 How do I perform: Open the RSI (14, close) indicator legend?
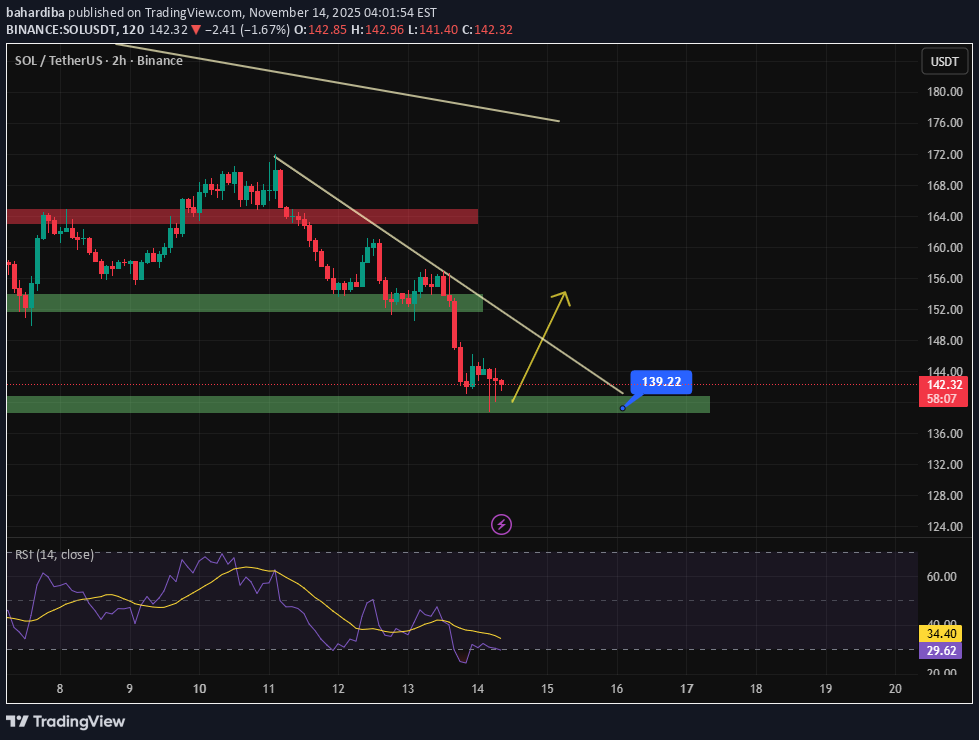pos(54,554)
